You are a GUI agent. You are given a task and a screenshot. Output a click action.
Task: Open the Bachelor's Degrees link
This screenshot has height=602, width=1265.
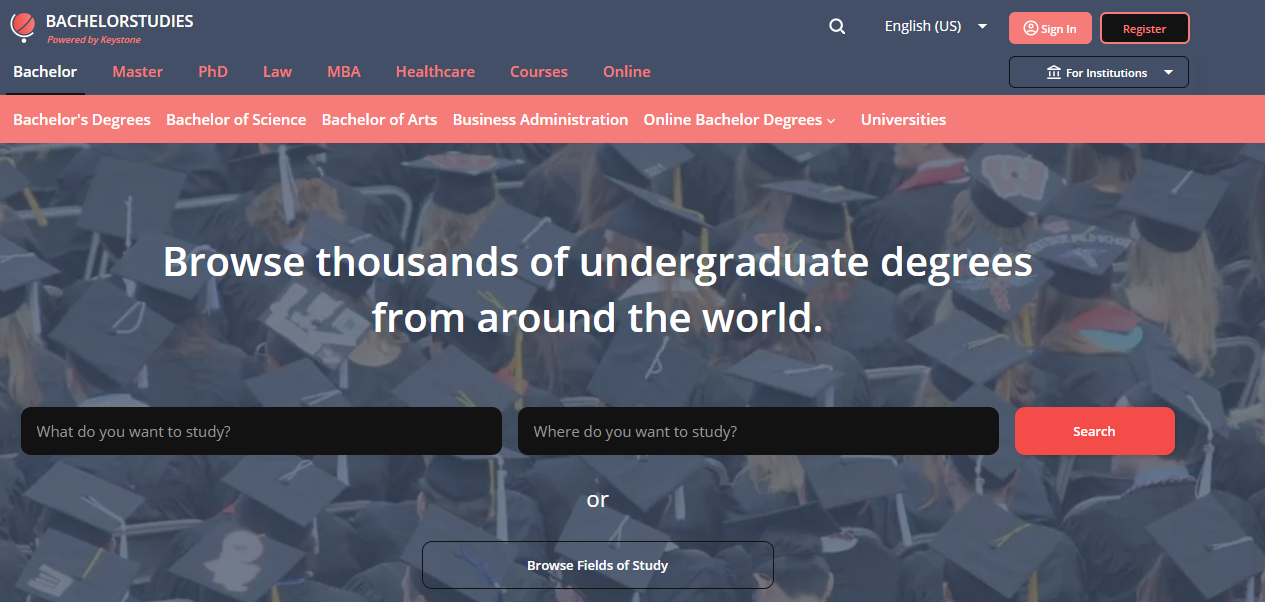(82, 120)
